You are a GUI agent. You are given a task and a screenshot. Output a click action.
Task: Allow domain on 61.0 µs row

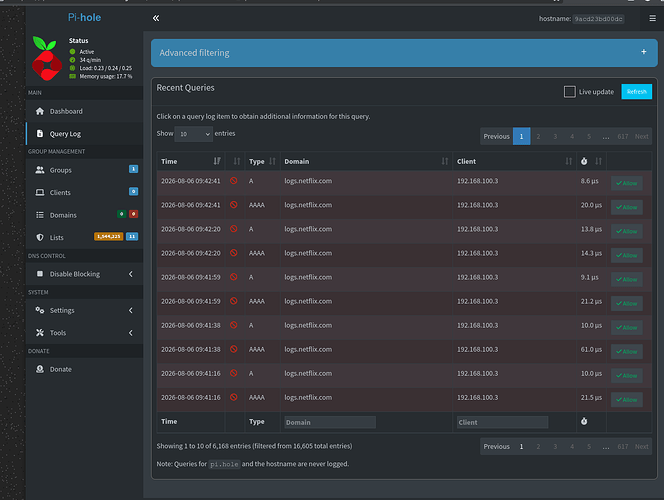626,352
